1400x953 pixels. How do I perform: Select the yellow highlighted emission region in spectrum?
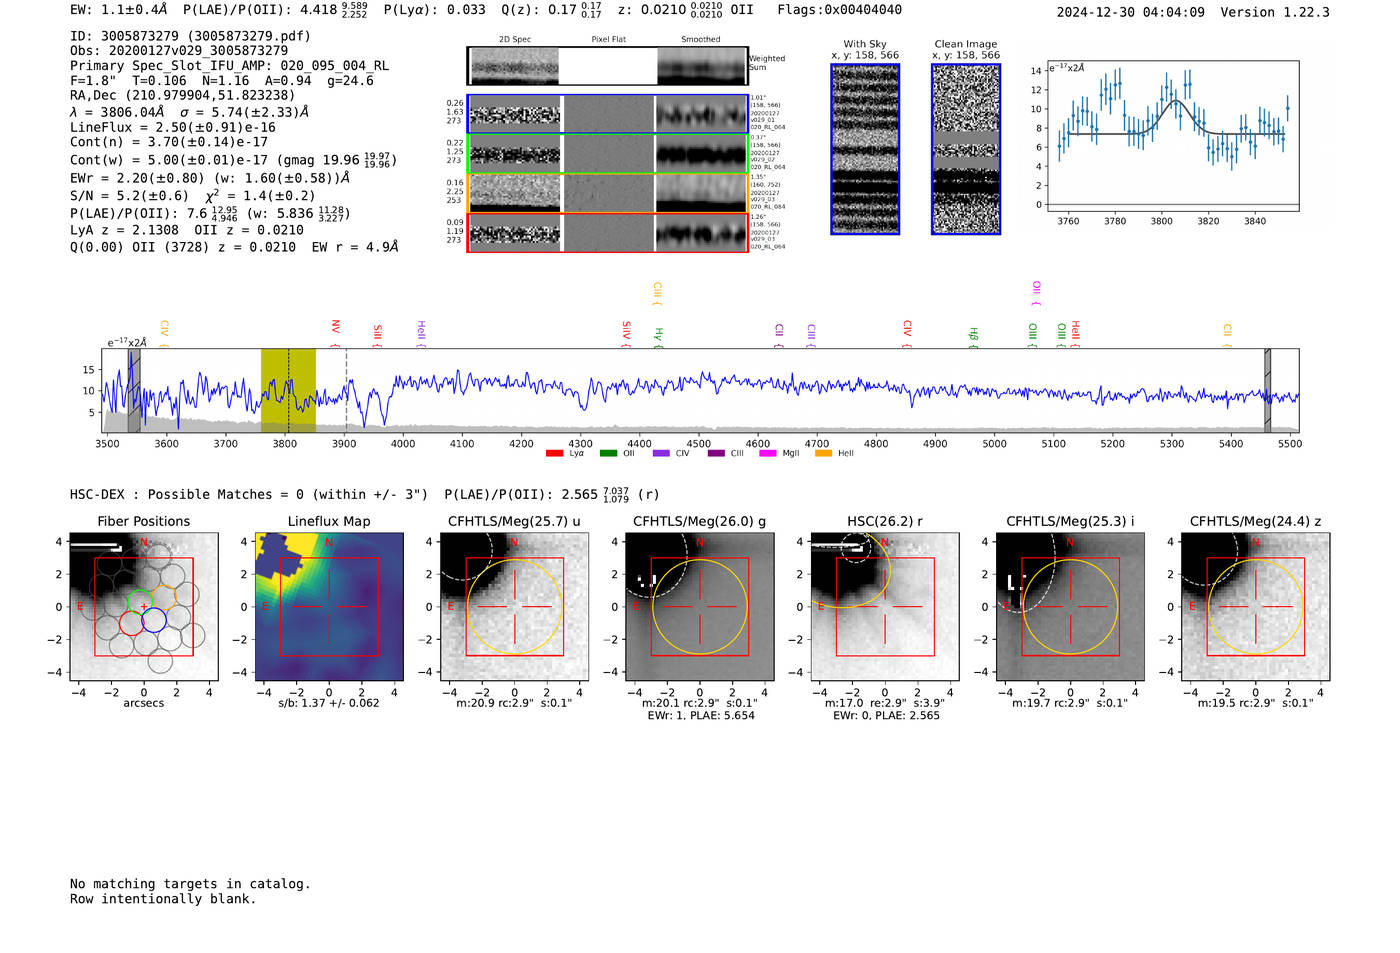pyautogui.click(x=288, y=390)
